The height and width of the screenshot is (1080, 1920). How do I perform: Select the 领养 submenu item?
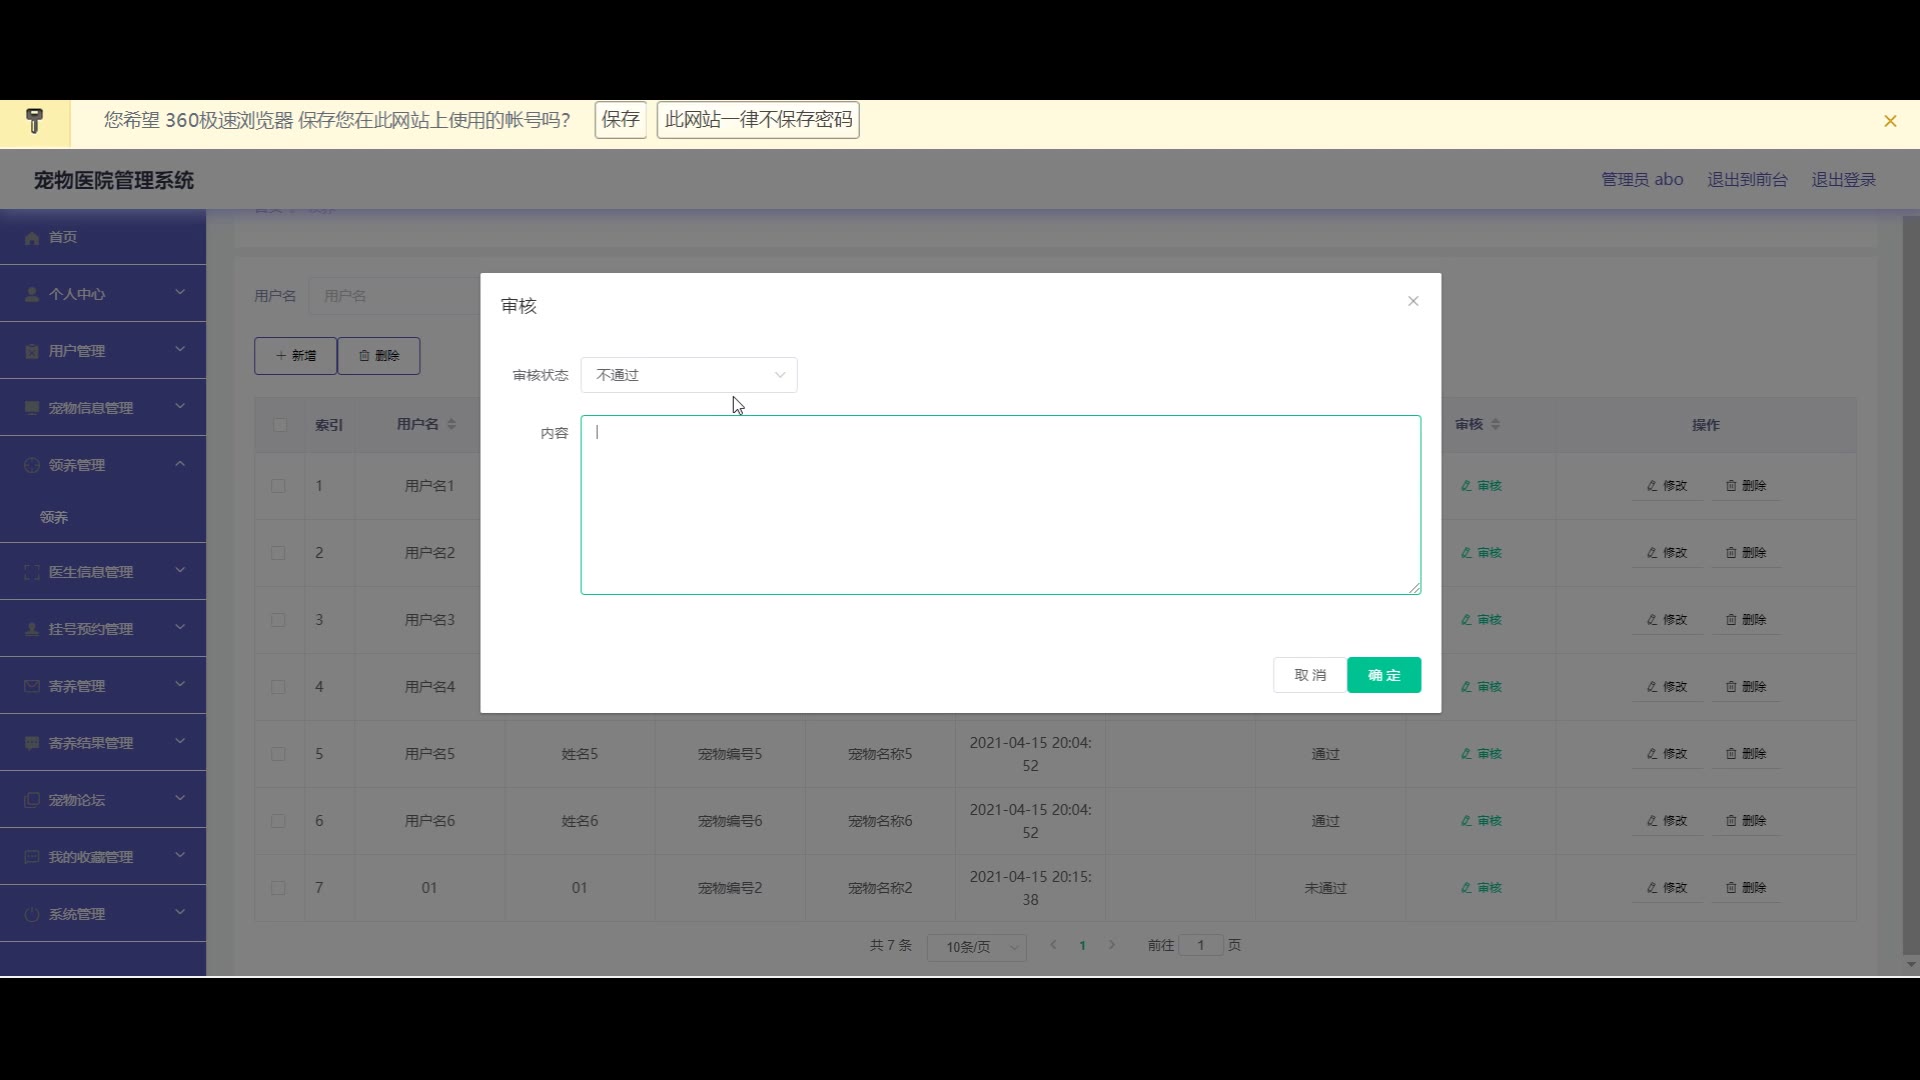point(55,518)
